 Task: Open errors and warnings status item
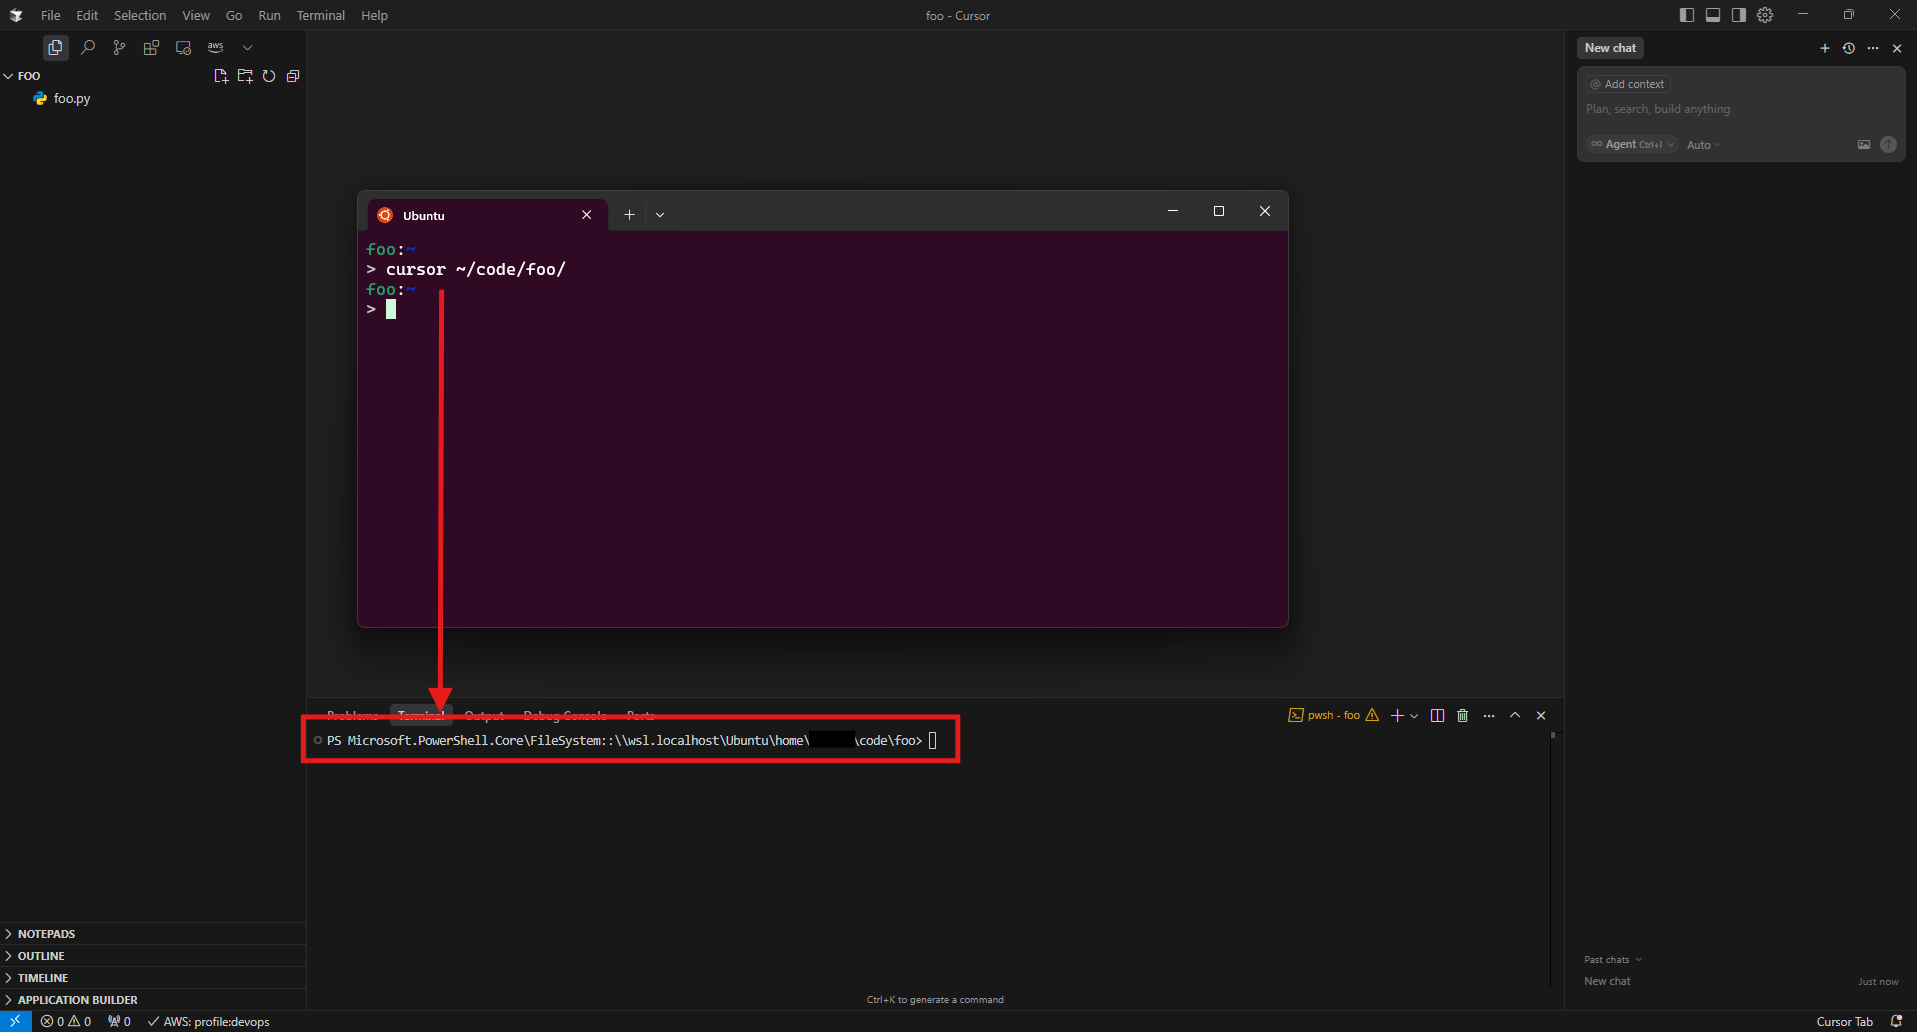(66, 1021)
